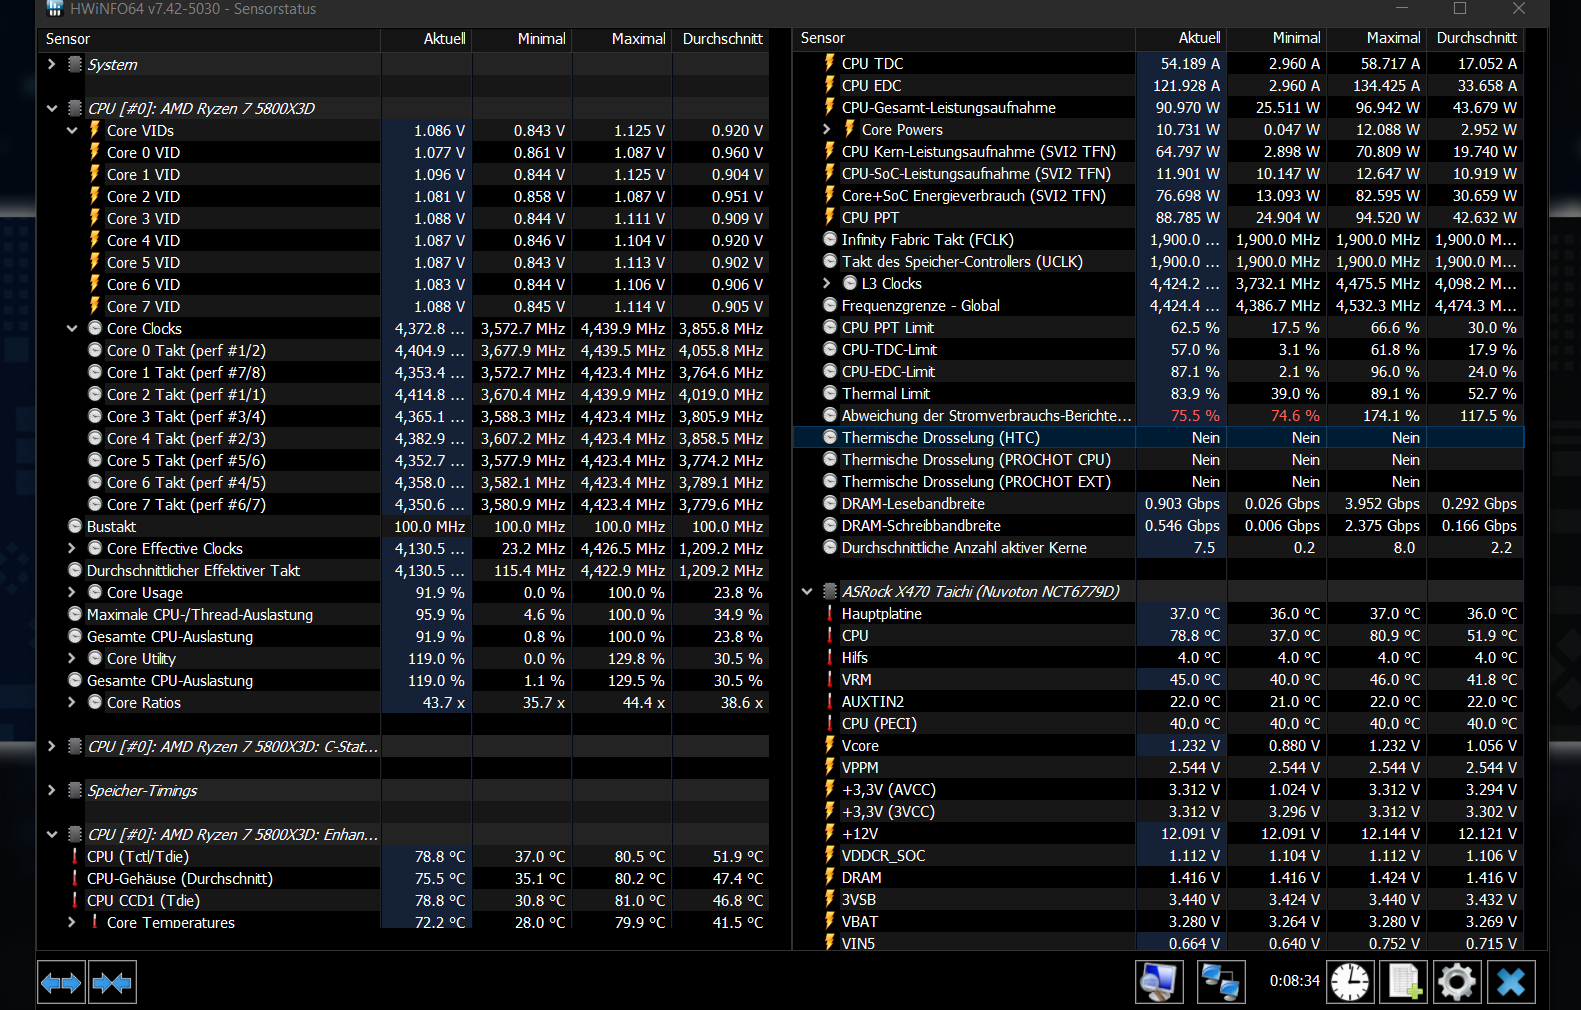
Task: Click the thermometer icon beside CPU-Gehäuse (Durchschnitt)
Action: tap(75, 878)
